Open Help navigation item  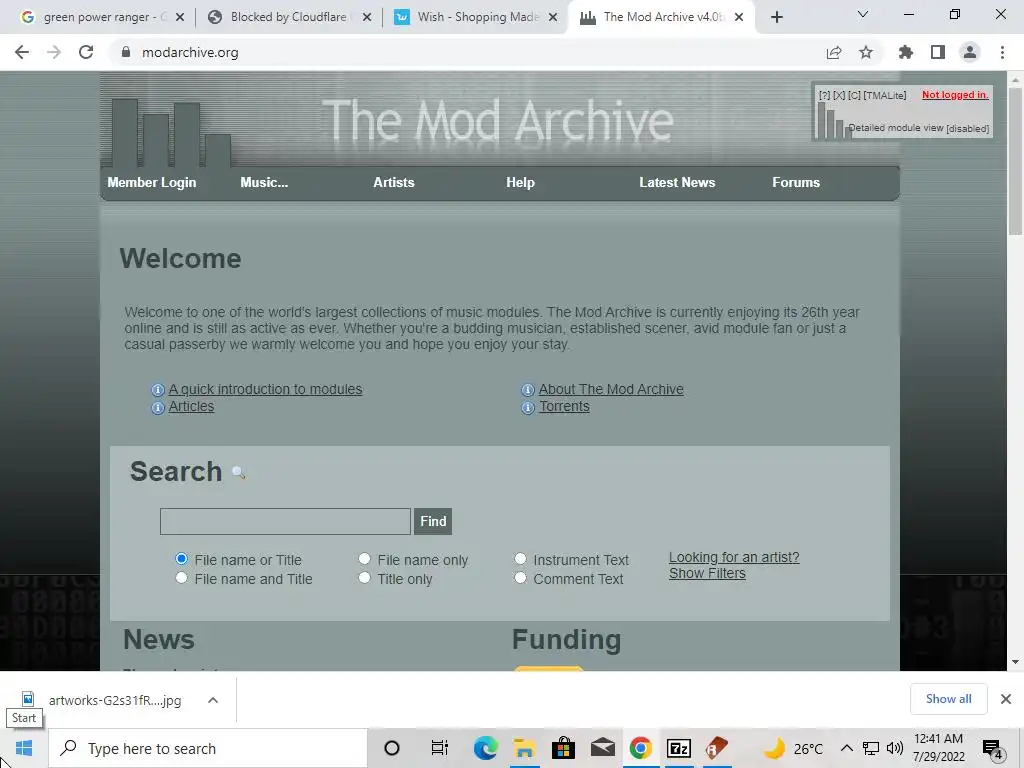[520, 183]
